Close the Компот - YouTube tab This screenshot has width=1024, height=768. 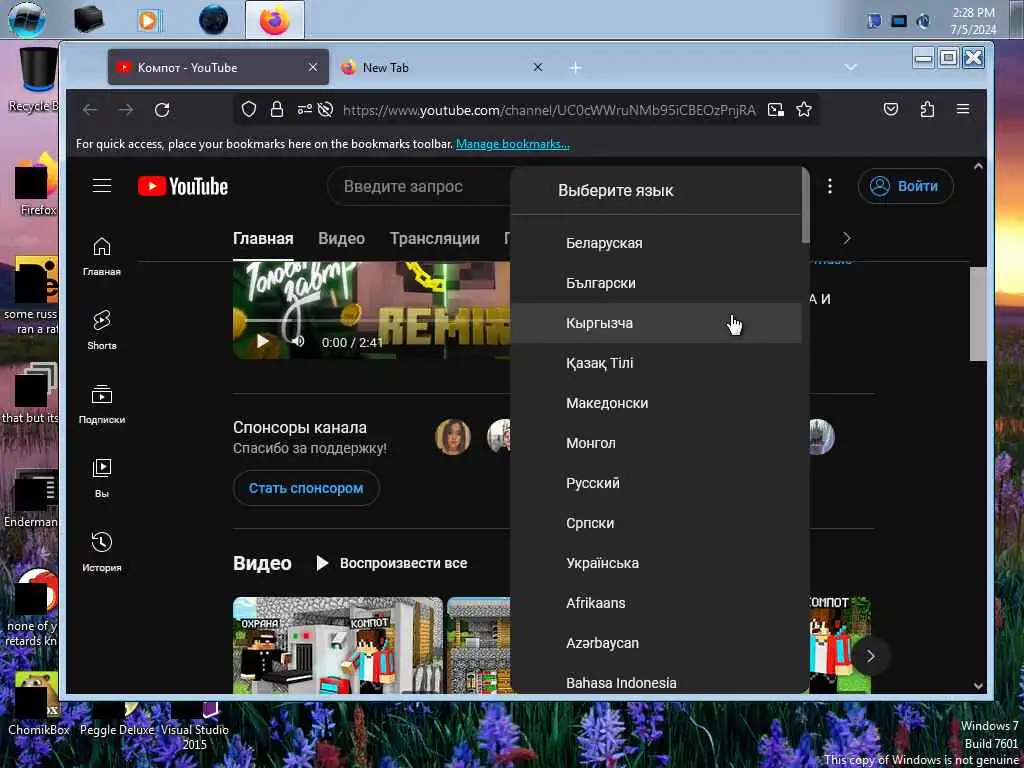313,67
